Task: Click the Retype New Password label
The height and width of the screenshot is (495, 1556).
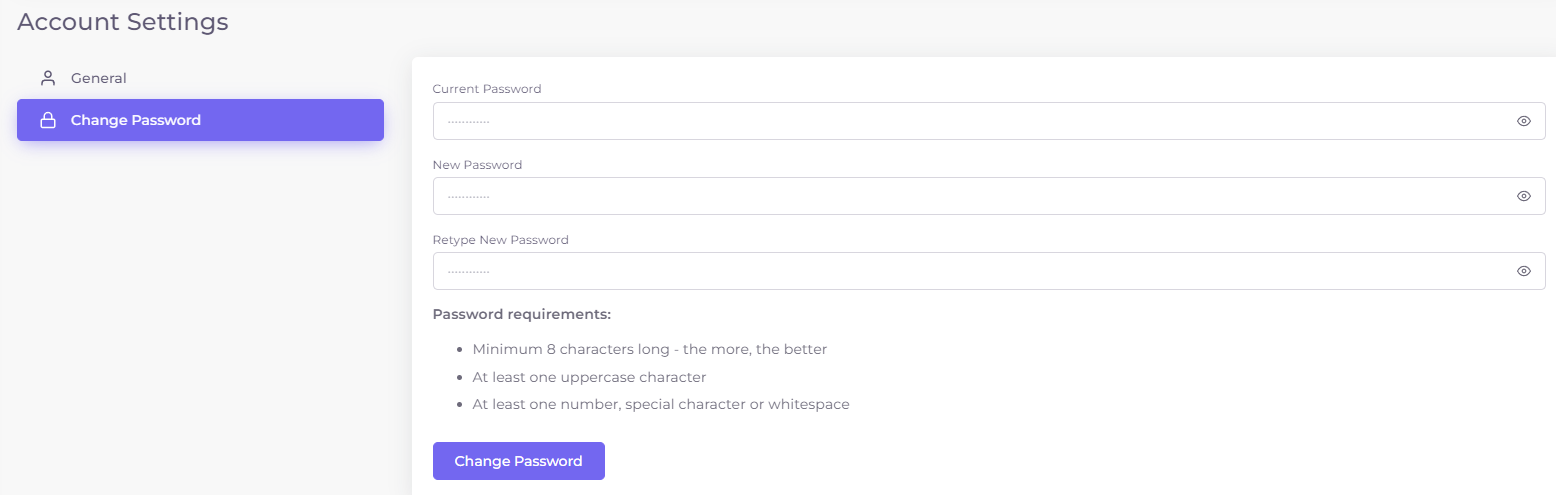Action: [x=500, y=240]
